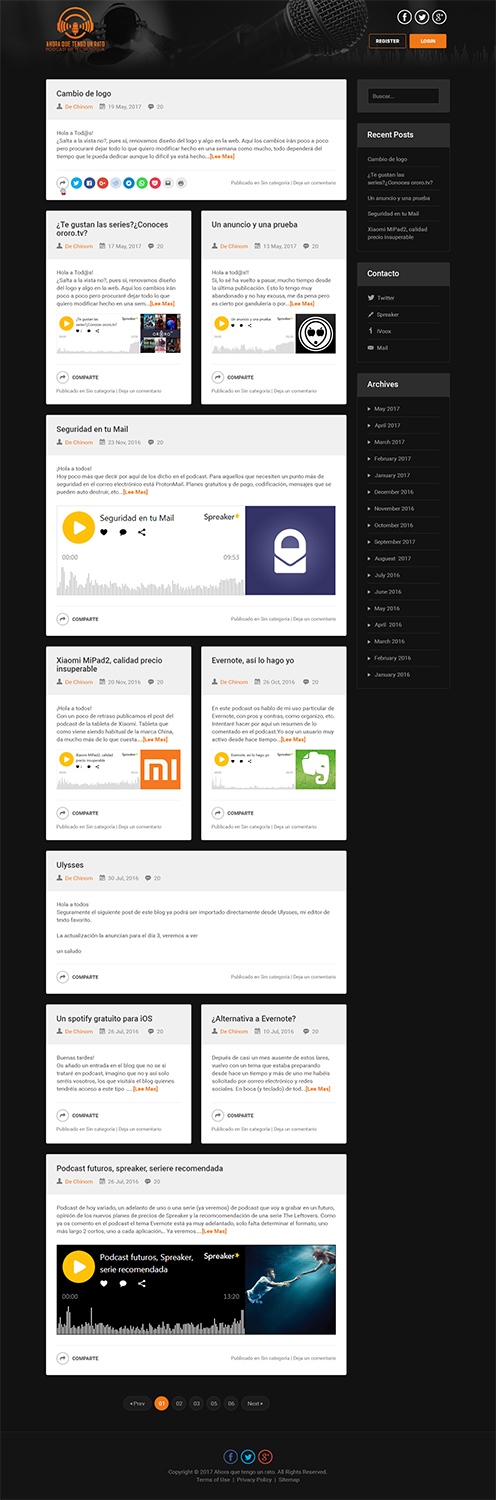Open December 2016 archive
This screenshot has height=1500, width=496.
393,492
